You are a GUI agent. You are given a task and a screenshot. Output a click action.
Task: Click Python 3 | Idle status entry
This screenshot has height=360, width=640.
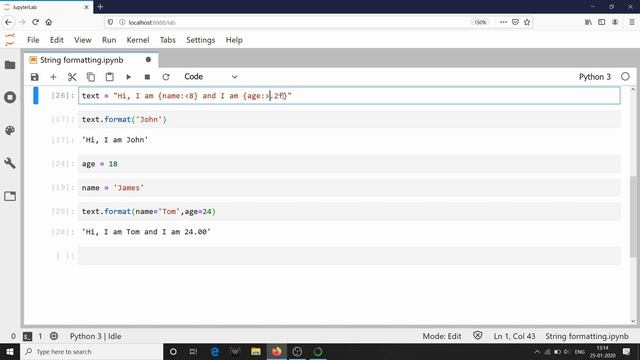[96, 336]
